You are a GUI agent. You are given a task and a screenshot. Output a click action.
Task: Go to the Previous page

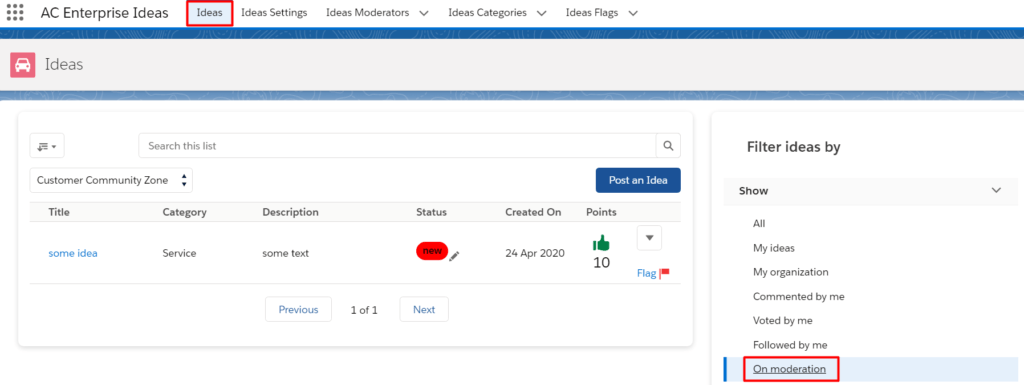click(x=298, y=309)
